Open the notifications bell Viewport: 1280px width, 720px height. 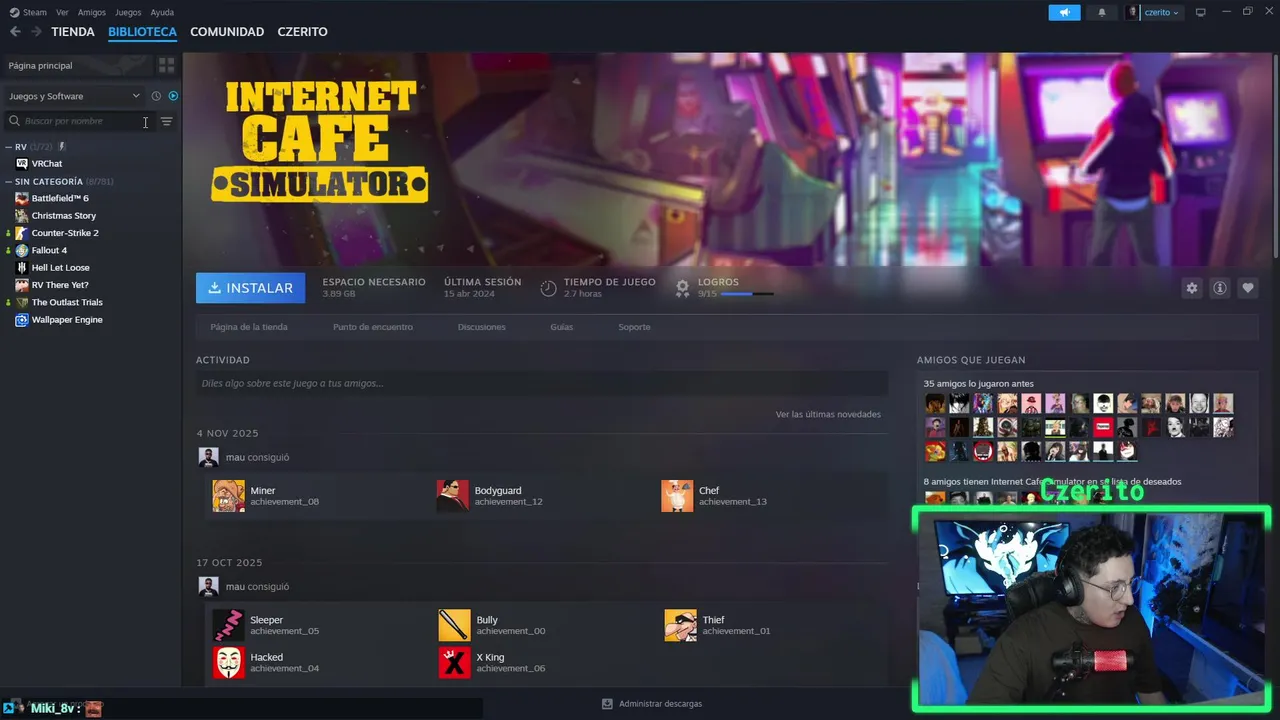pos(1102,12)
